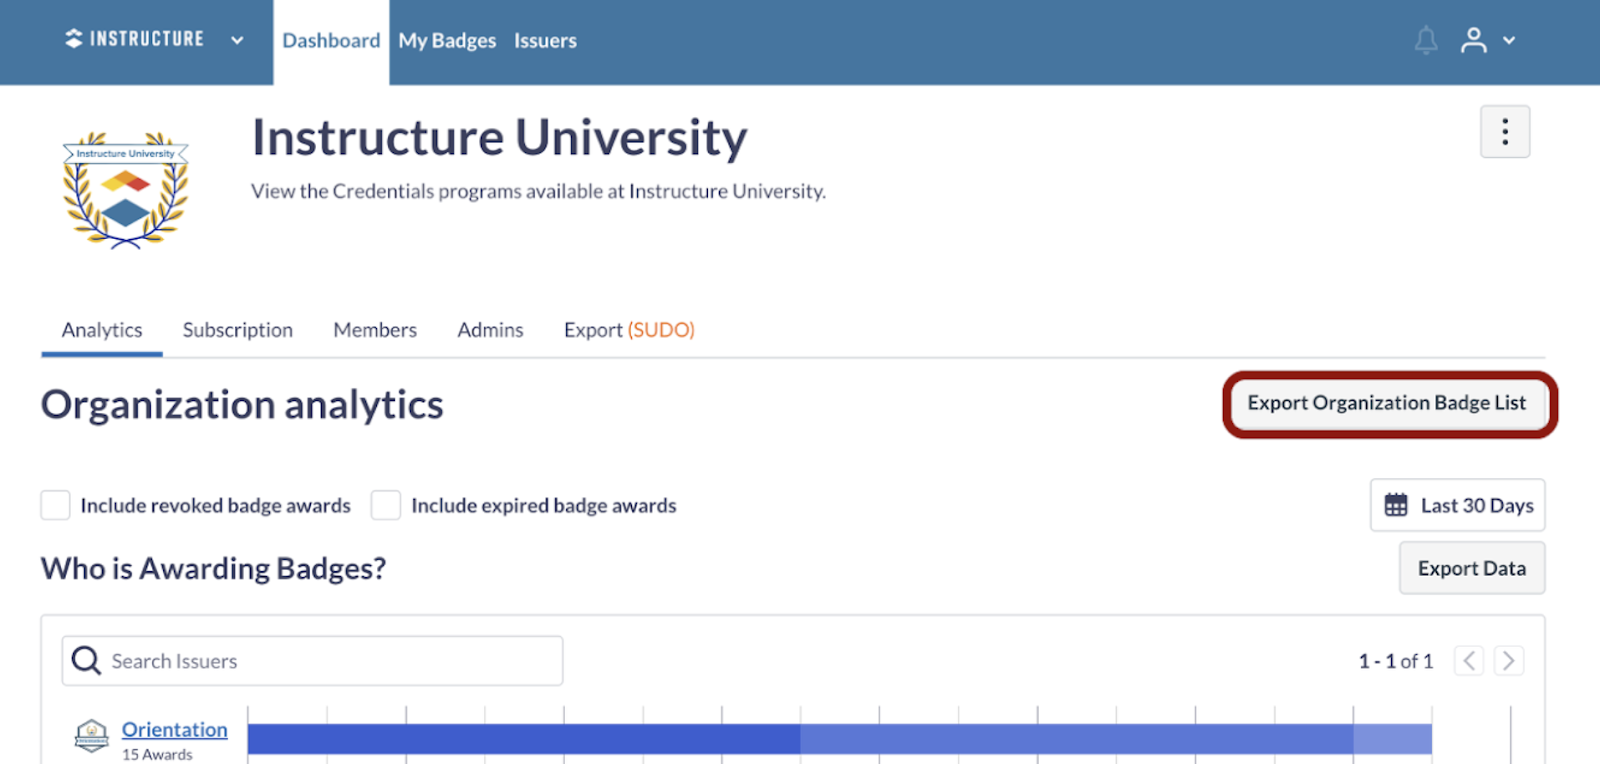This screenshot has height=764, width=1600.
Task: Click the calendar icon beside Last 30 Days
Action: point(1396,505)
